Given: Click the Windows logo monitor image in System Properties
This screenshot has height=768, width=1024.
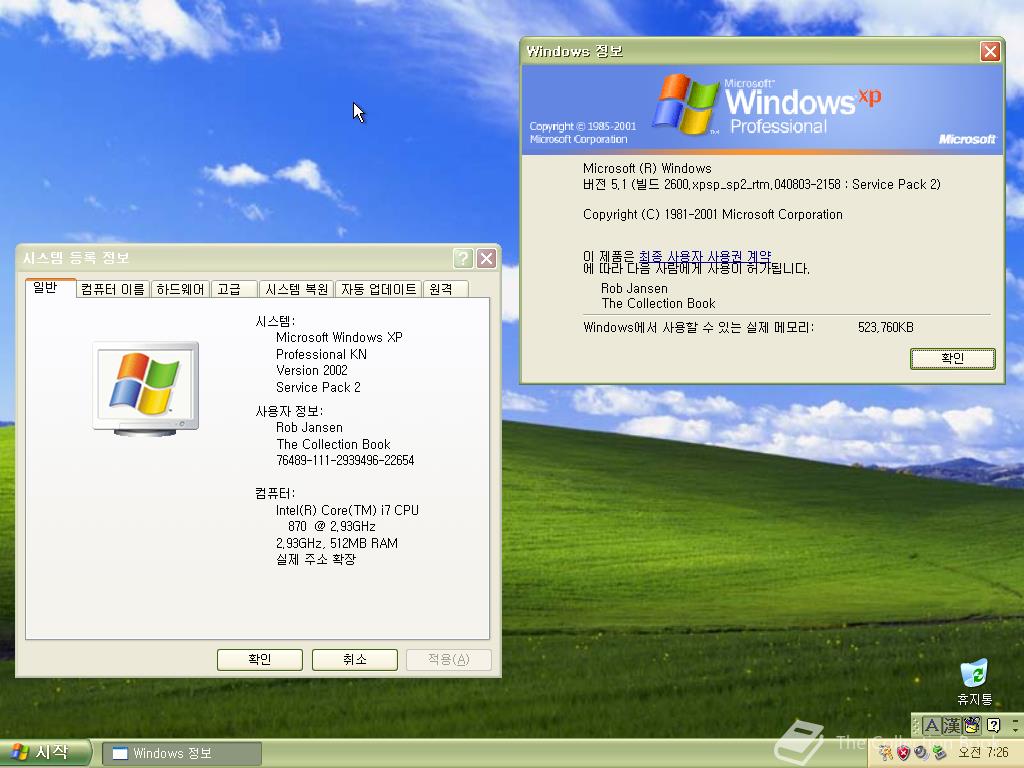Looking at the screenshot, I should [x=146, y=389].
